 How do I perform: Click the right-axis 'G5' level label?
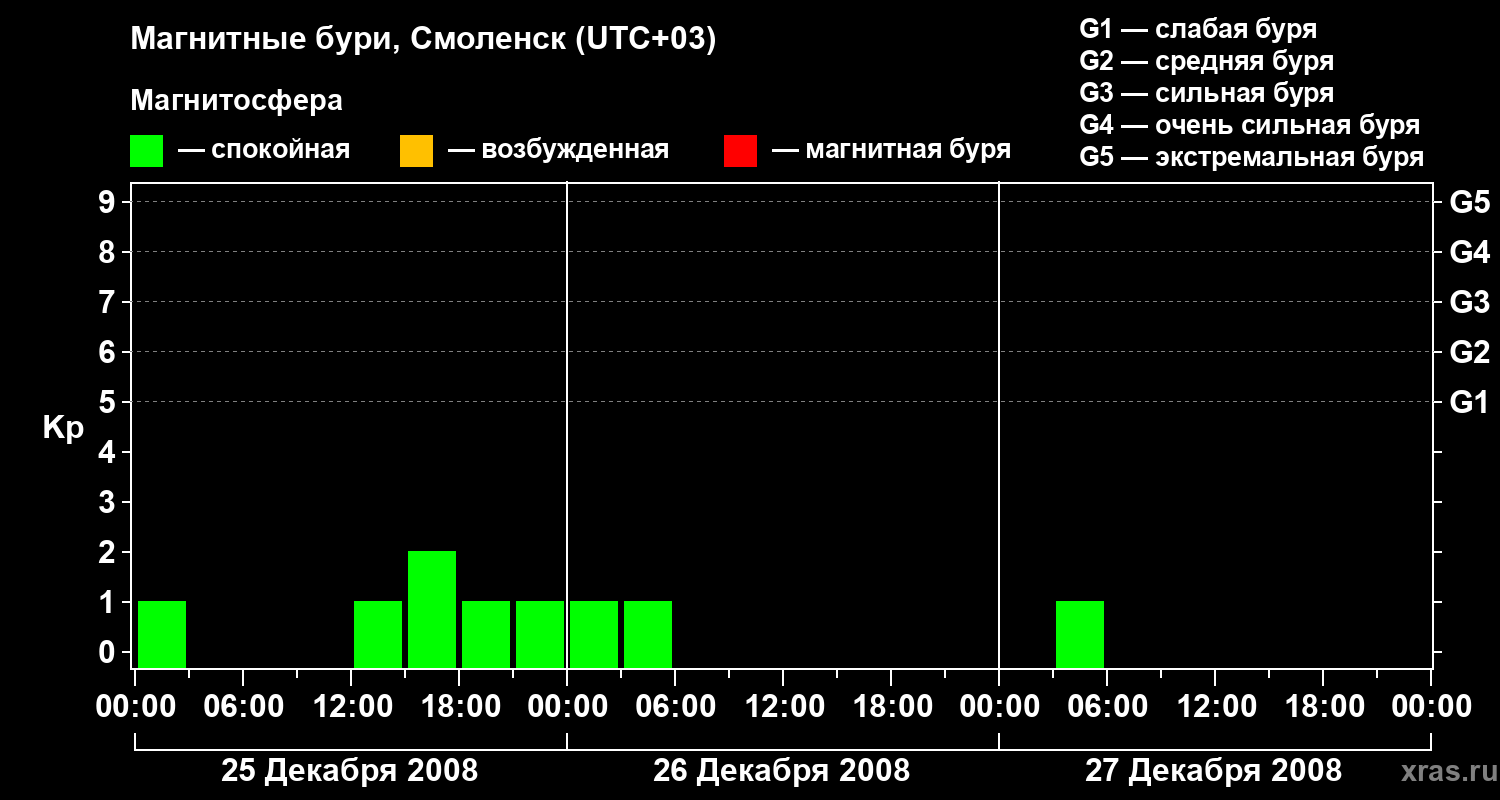[x=1469, y=202]
